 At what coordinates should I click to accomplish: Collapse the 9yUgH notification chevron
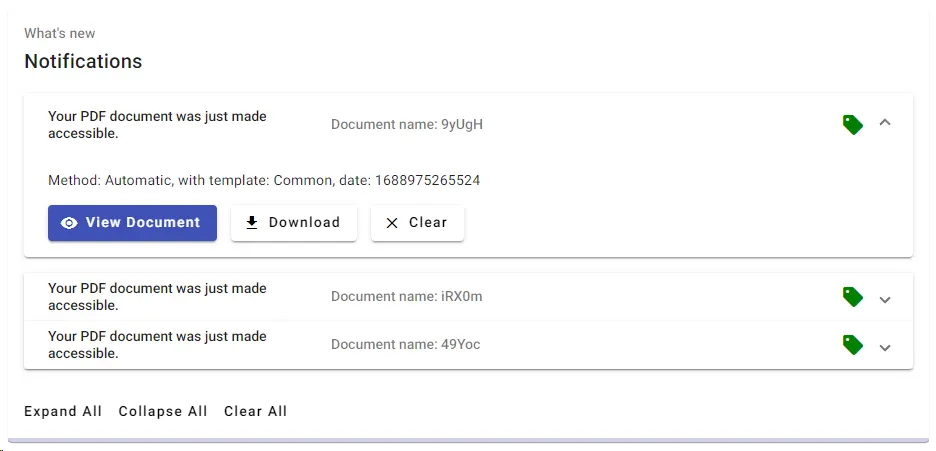[885, 122]
